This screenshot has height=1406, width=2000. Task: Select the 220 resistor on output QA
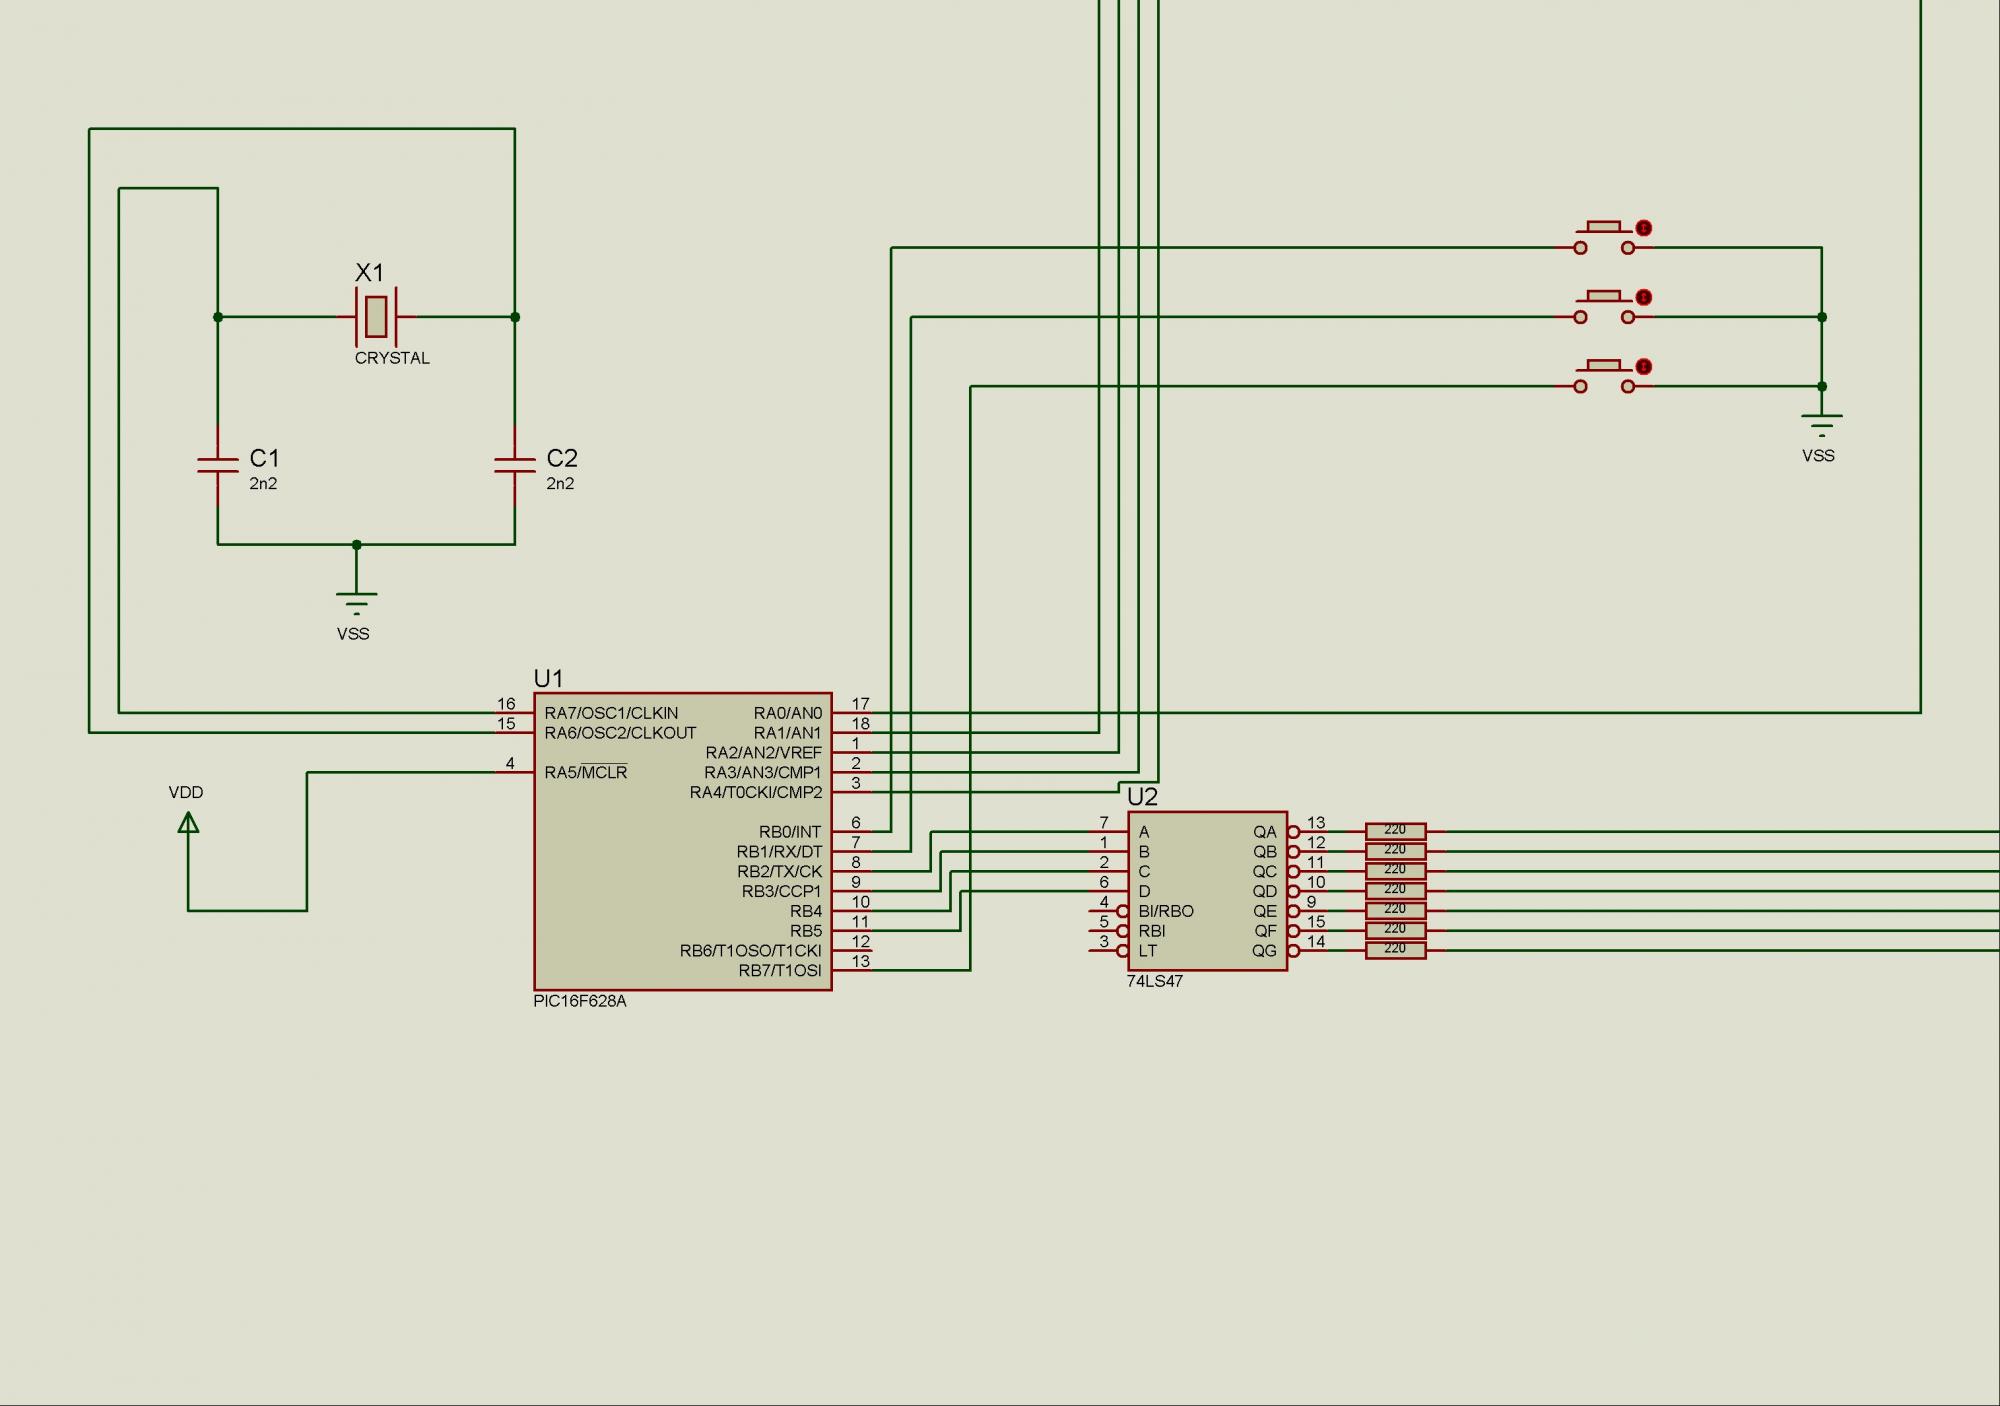click(x=1395, y=831)
